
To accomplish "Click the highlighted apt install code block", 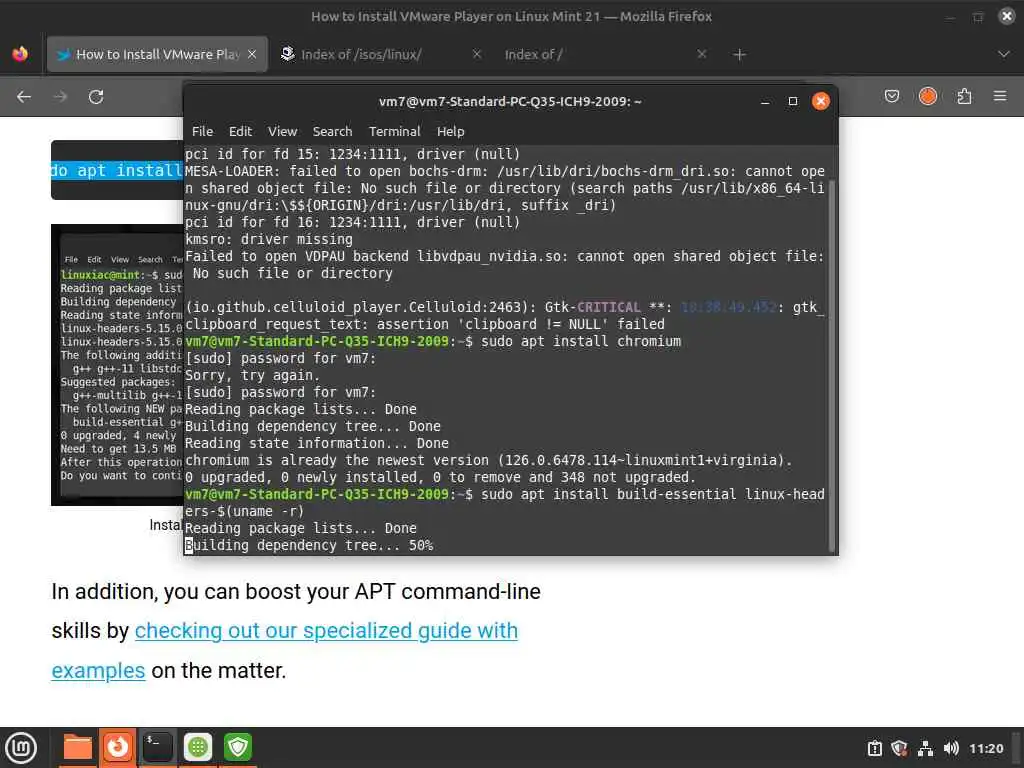I will pos(118,170).
